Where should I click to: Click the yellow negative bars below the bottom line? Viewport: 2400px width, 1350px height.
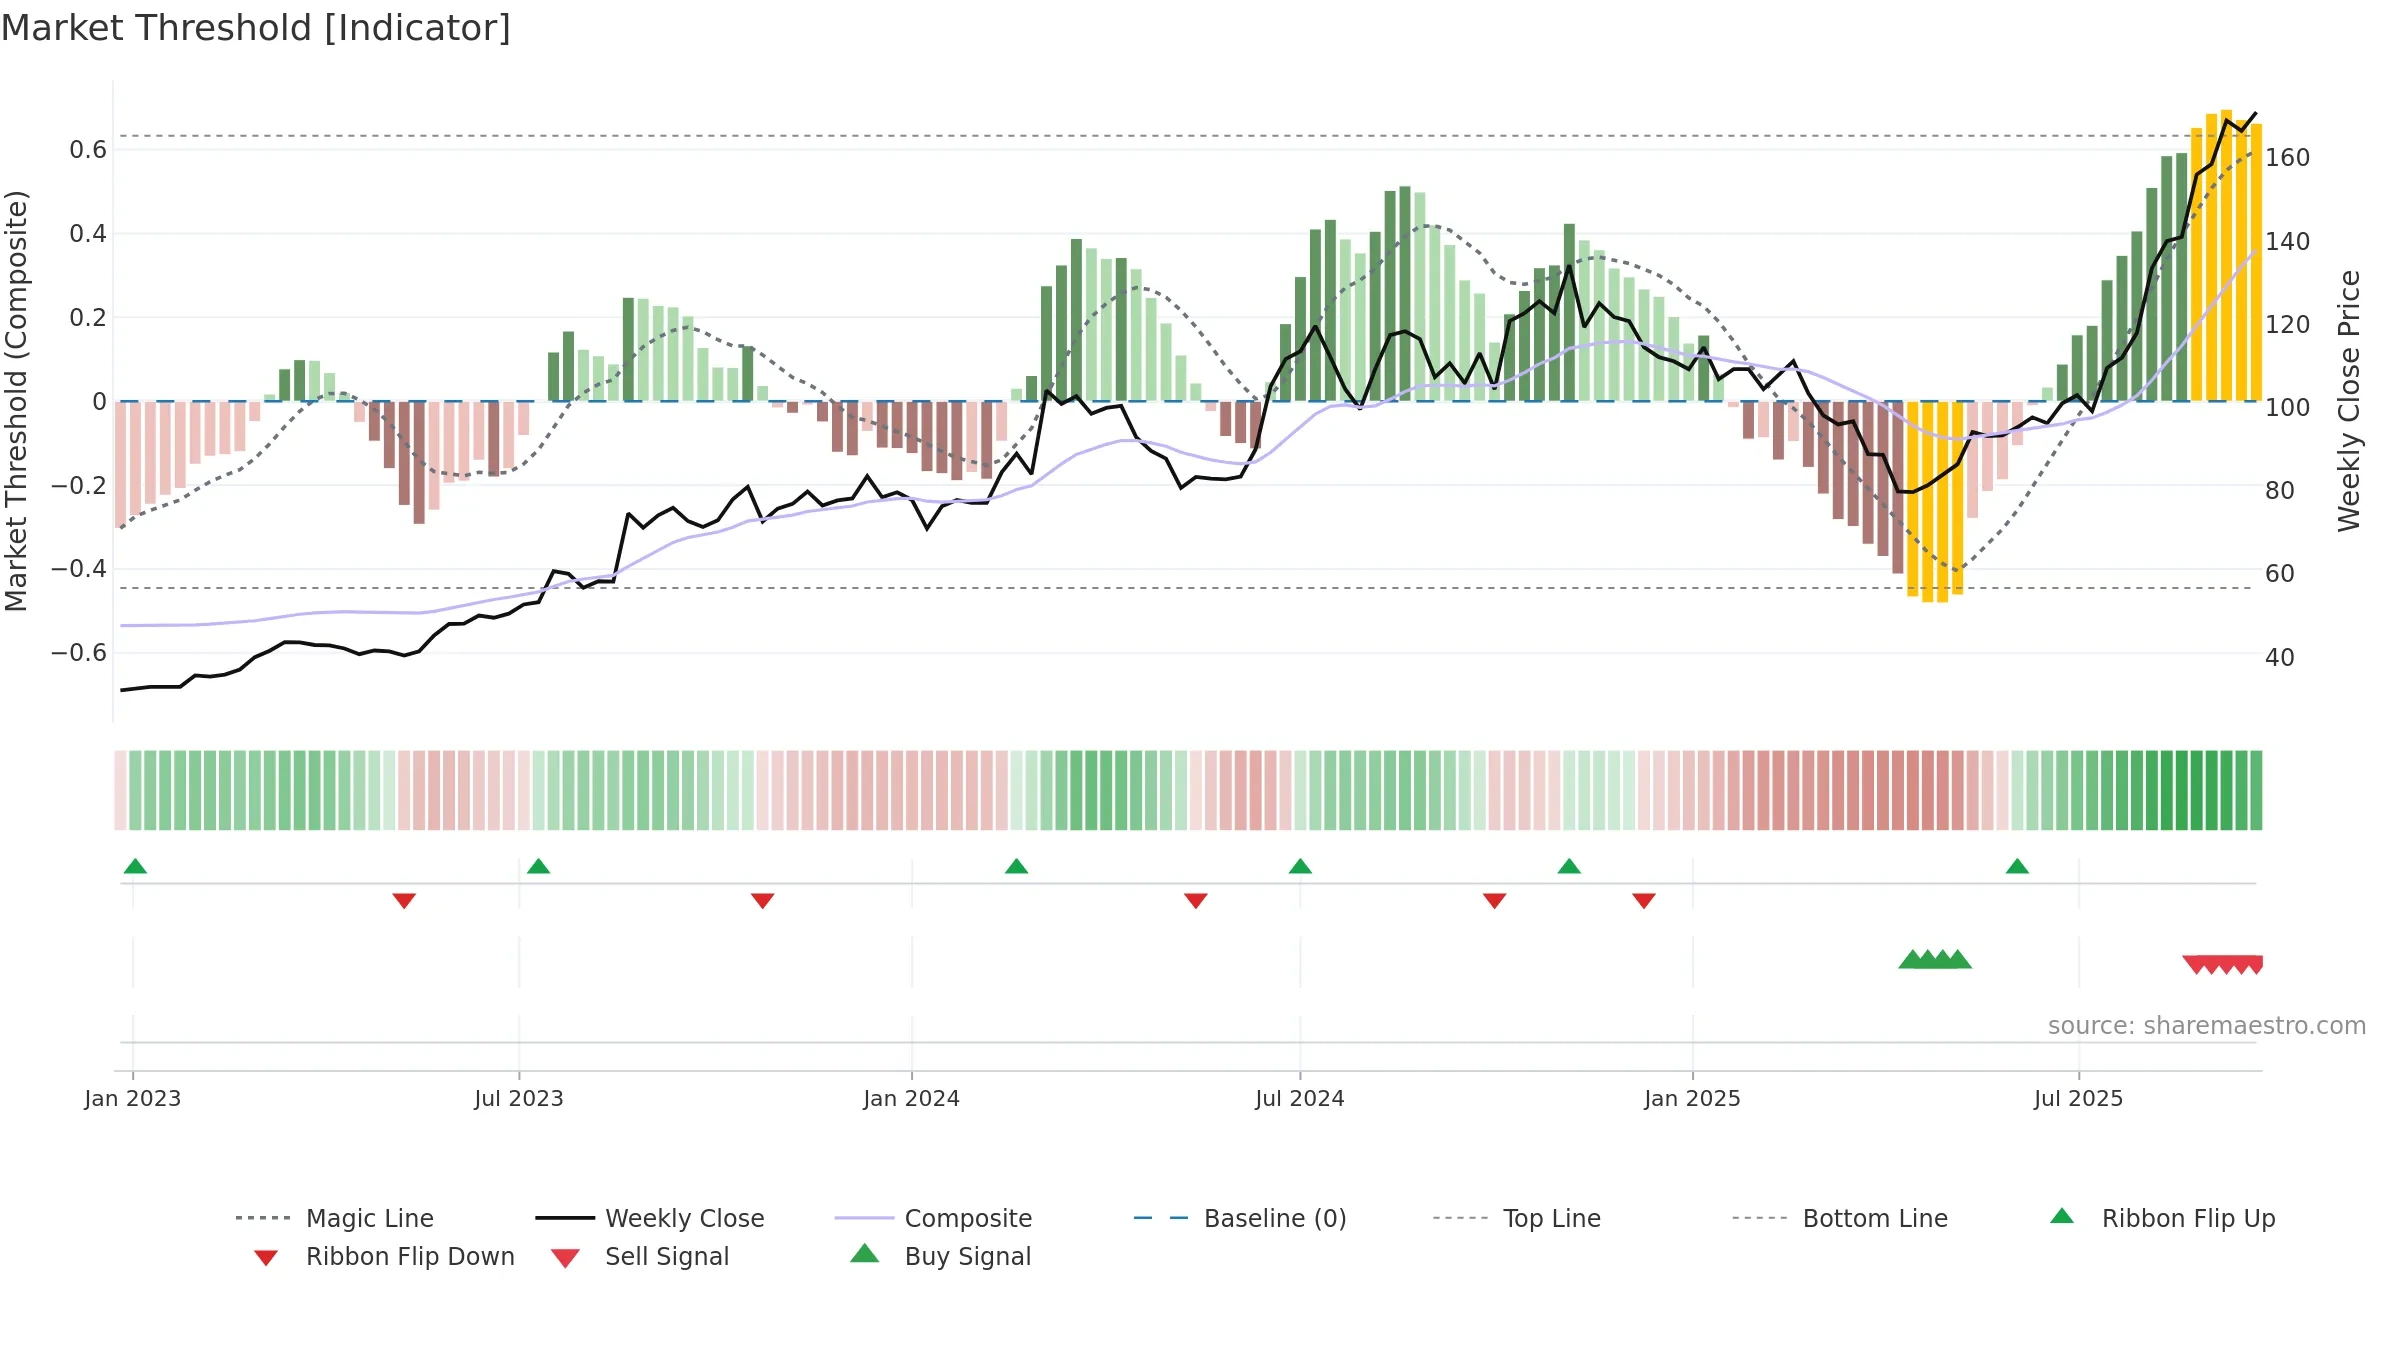[1935, 500]
